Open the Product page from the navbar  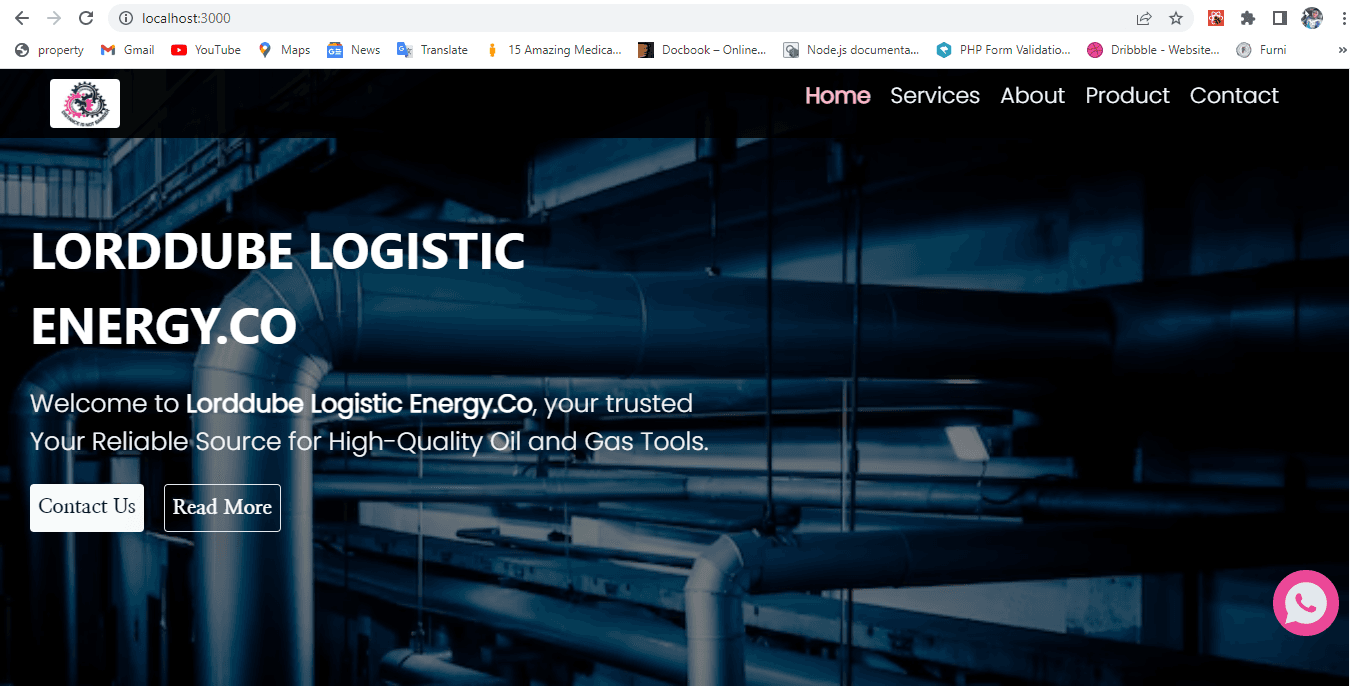(x=1127, y=95)
